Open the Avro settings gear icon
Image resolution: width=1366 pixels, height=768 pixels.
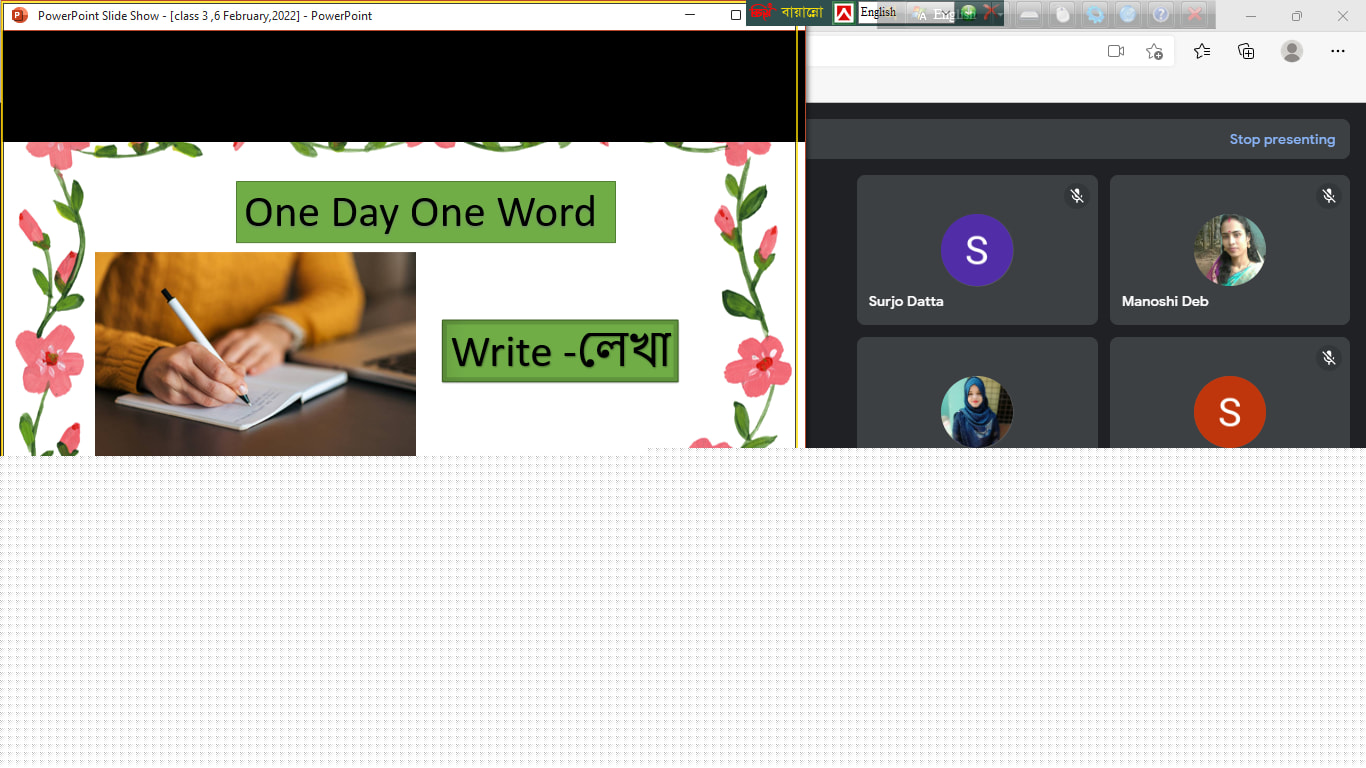tap(1095, 14)
